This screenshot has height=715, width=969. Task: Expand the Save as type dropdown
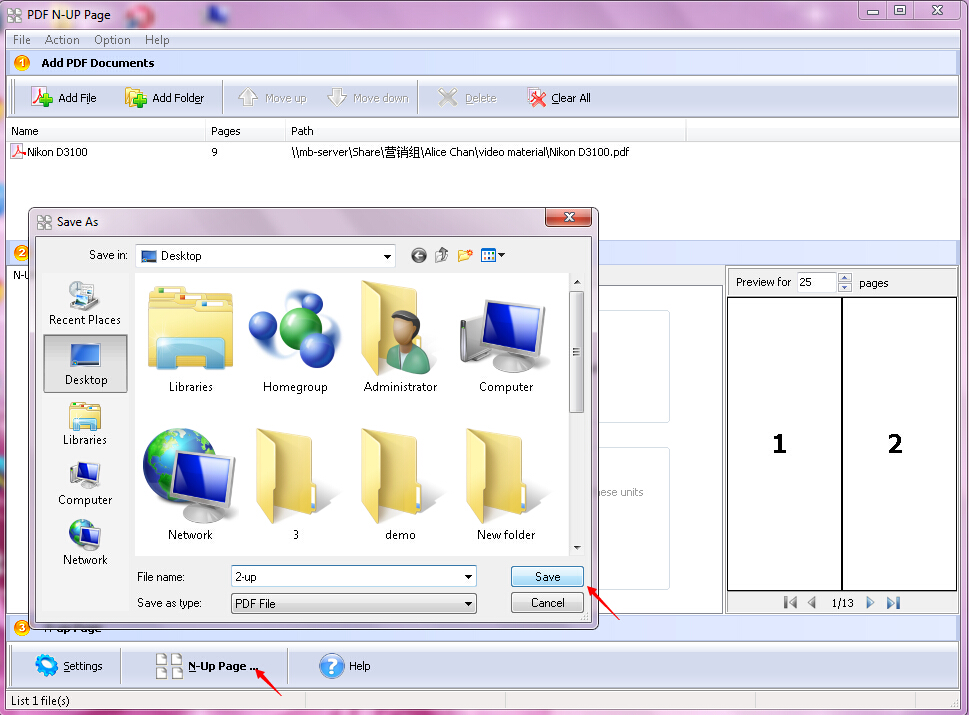468,603
